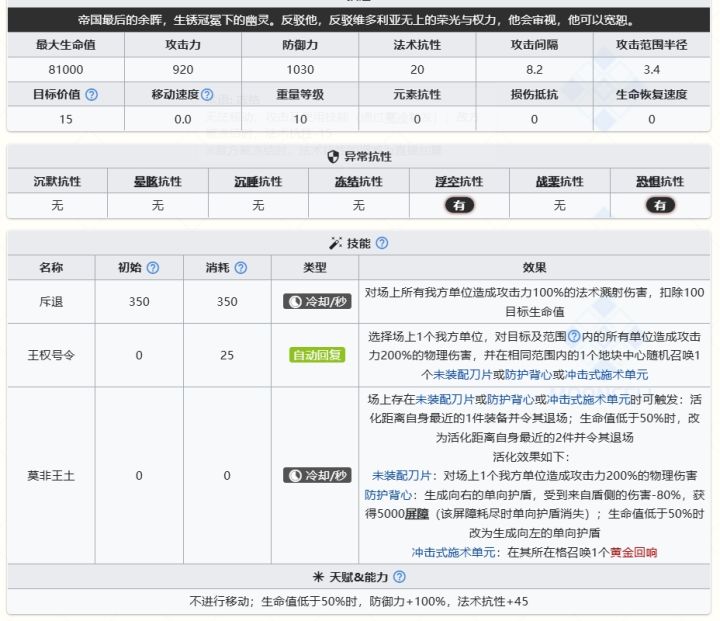Click the help icon next to 目标价值
This screenshot has height=621, width=720.
[x=92, y=95]
